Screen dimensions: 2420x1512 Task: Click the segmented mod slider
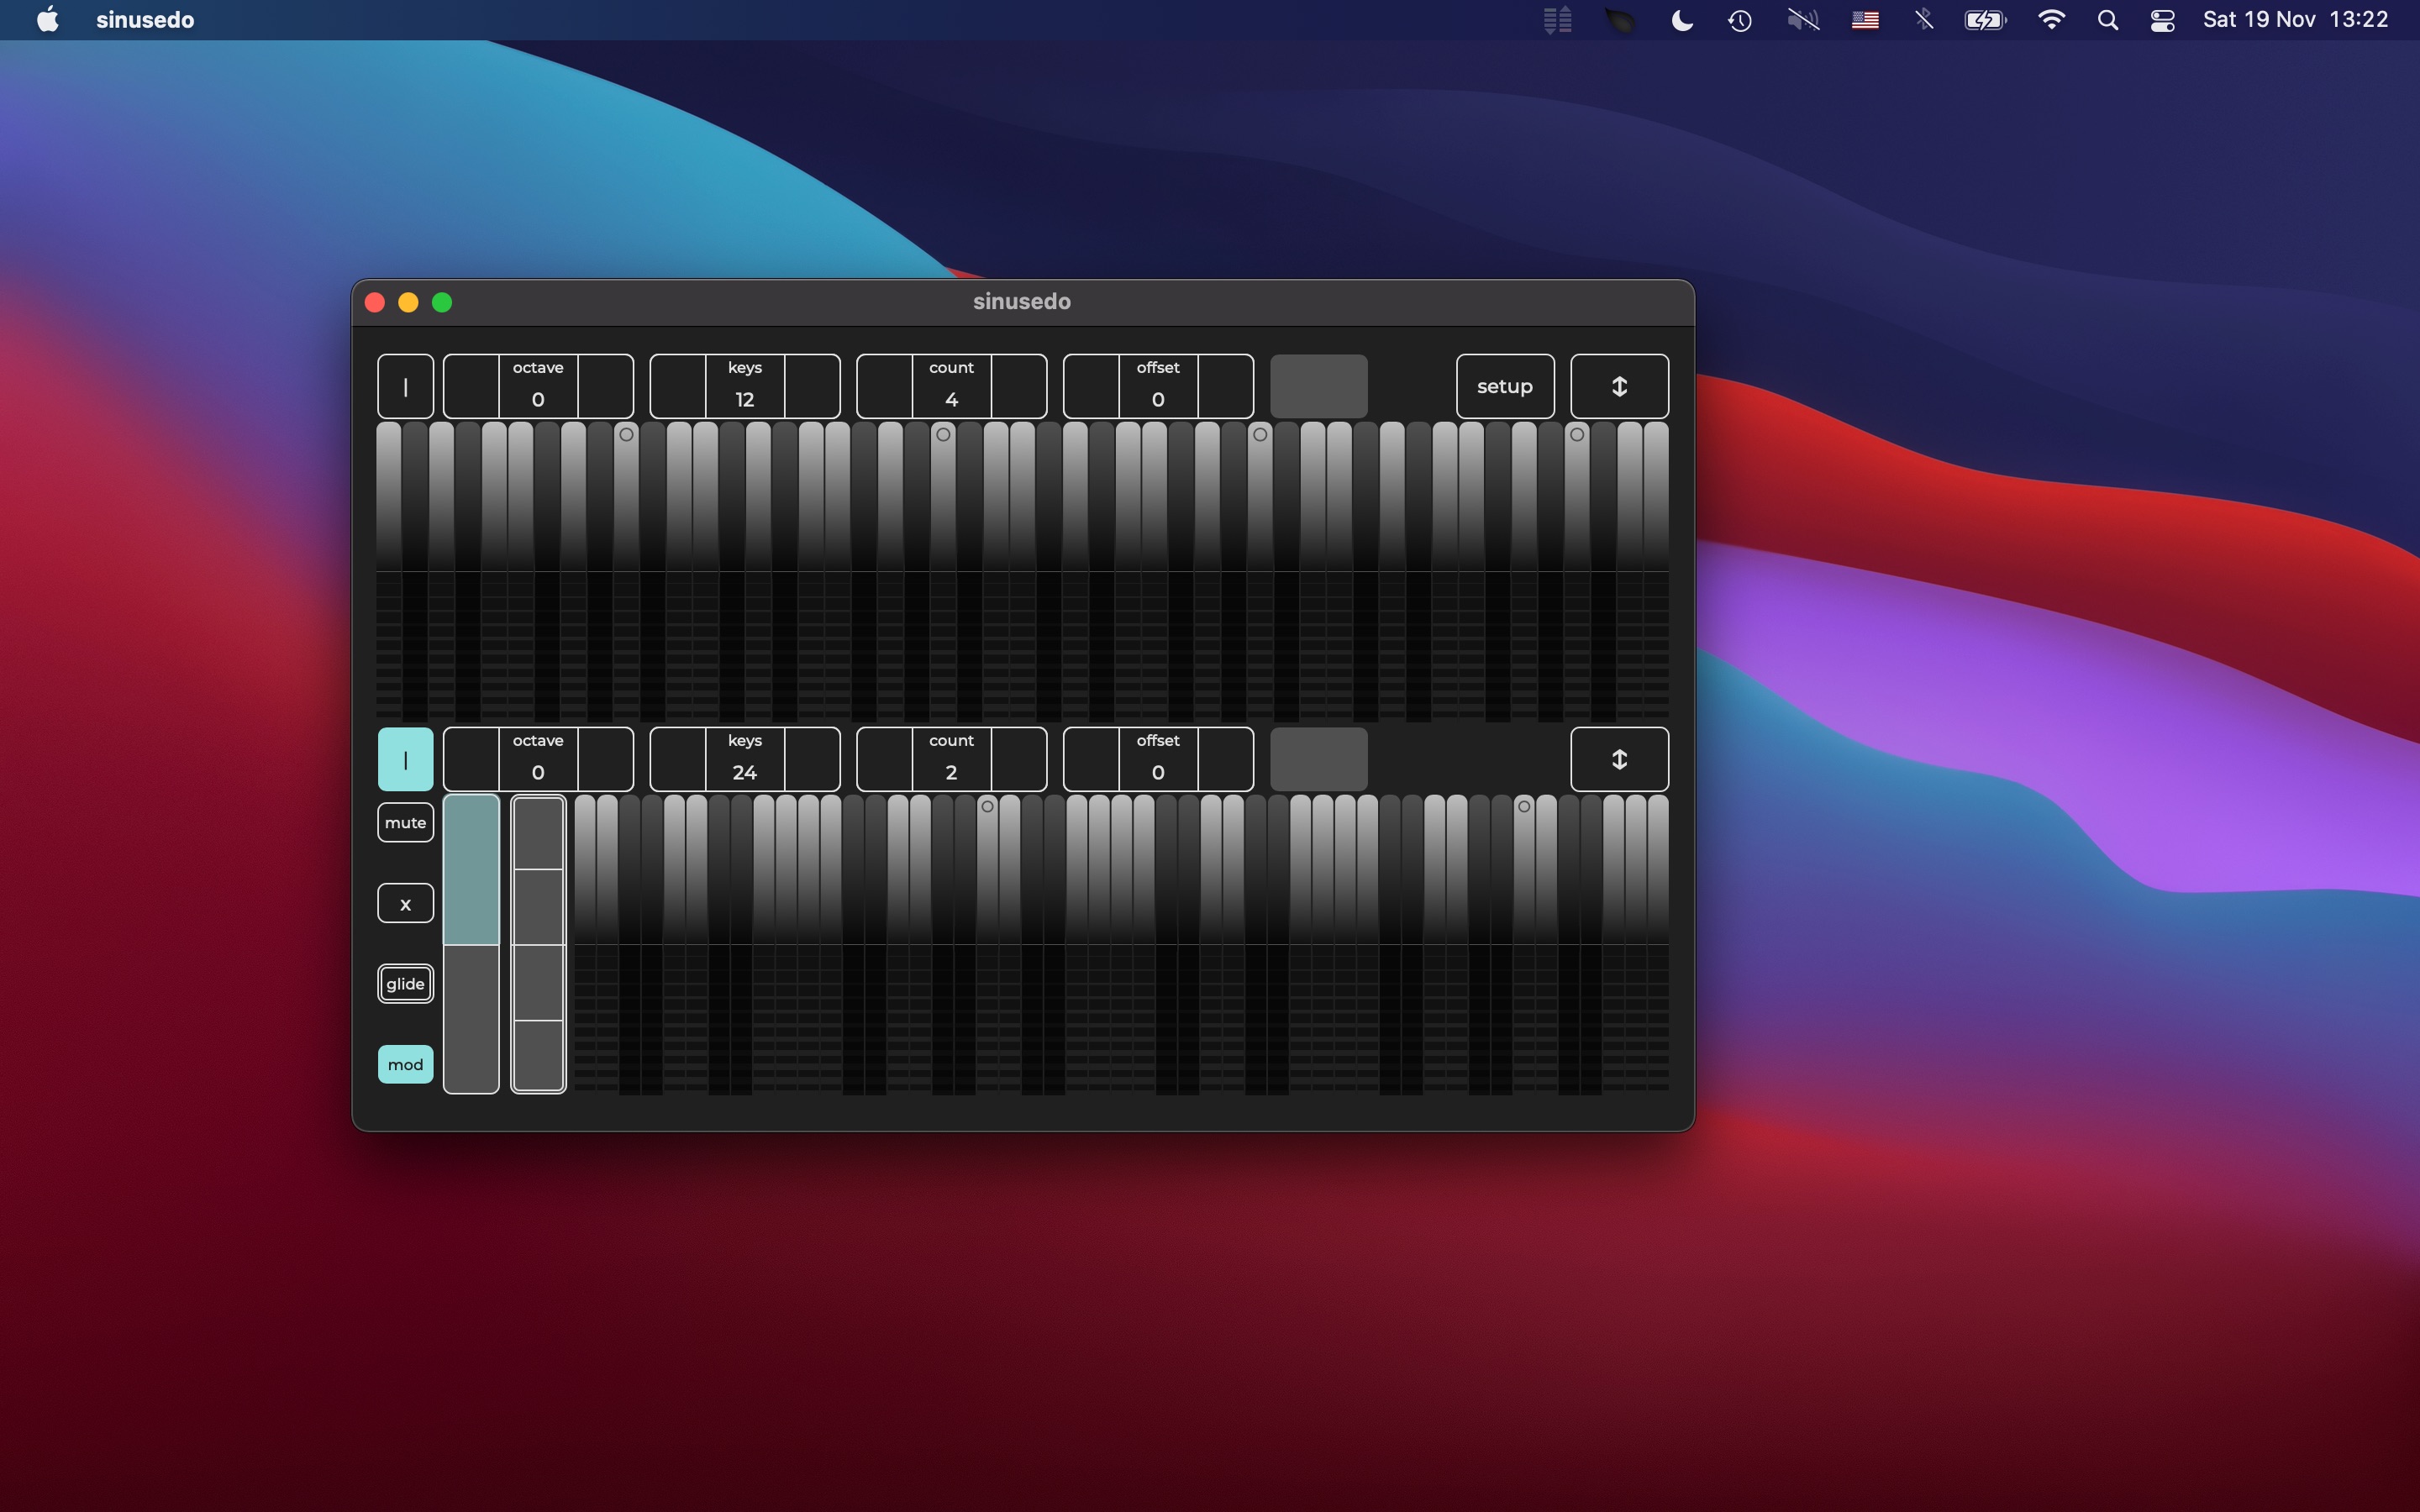[x=539, y=944]
